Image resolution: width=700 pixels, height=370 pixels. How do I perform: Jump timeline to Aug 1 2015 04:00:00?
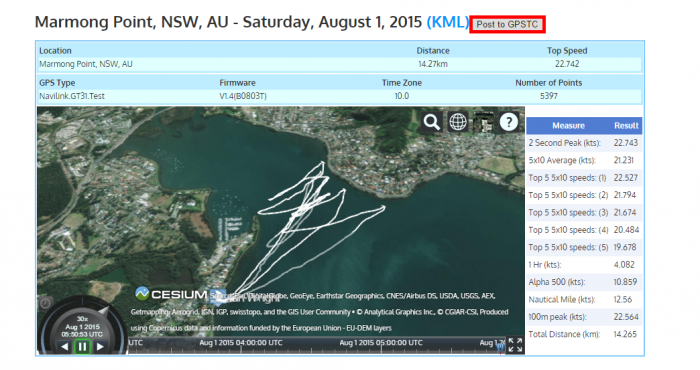pos(241,343)
